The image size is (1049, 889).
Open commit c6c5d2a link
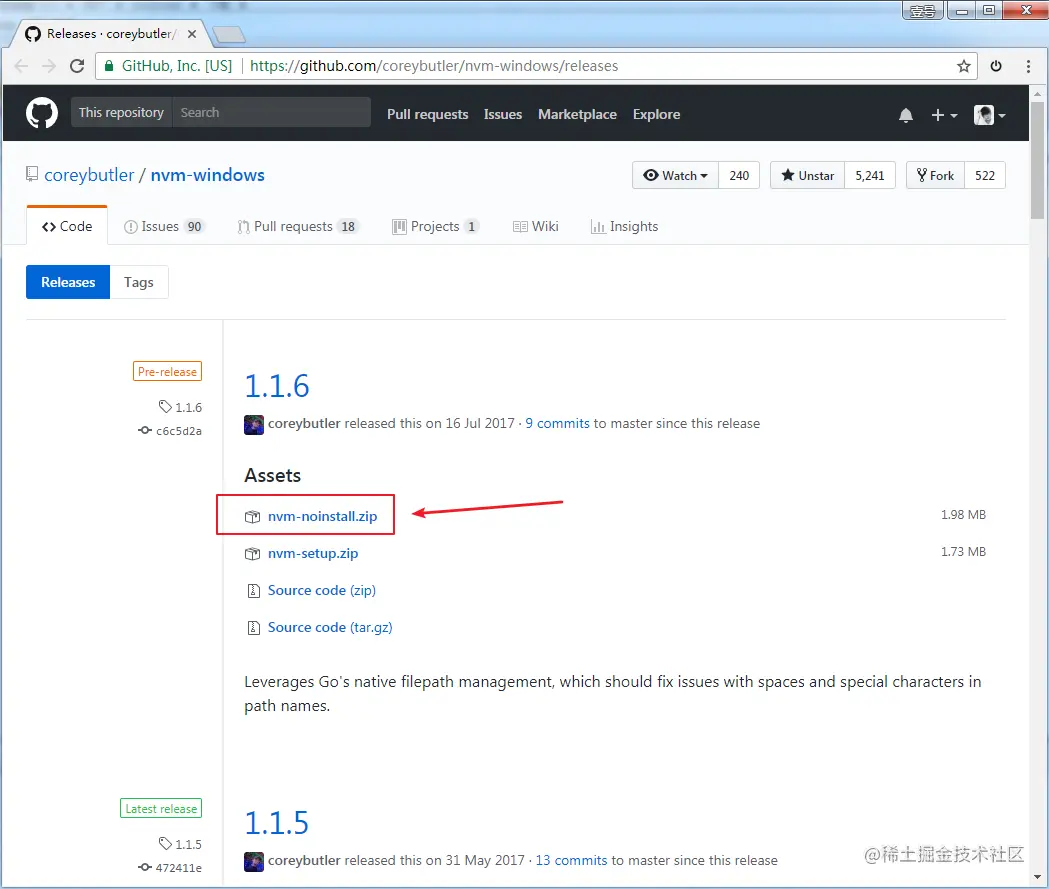[171, 431]
